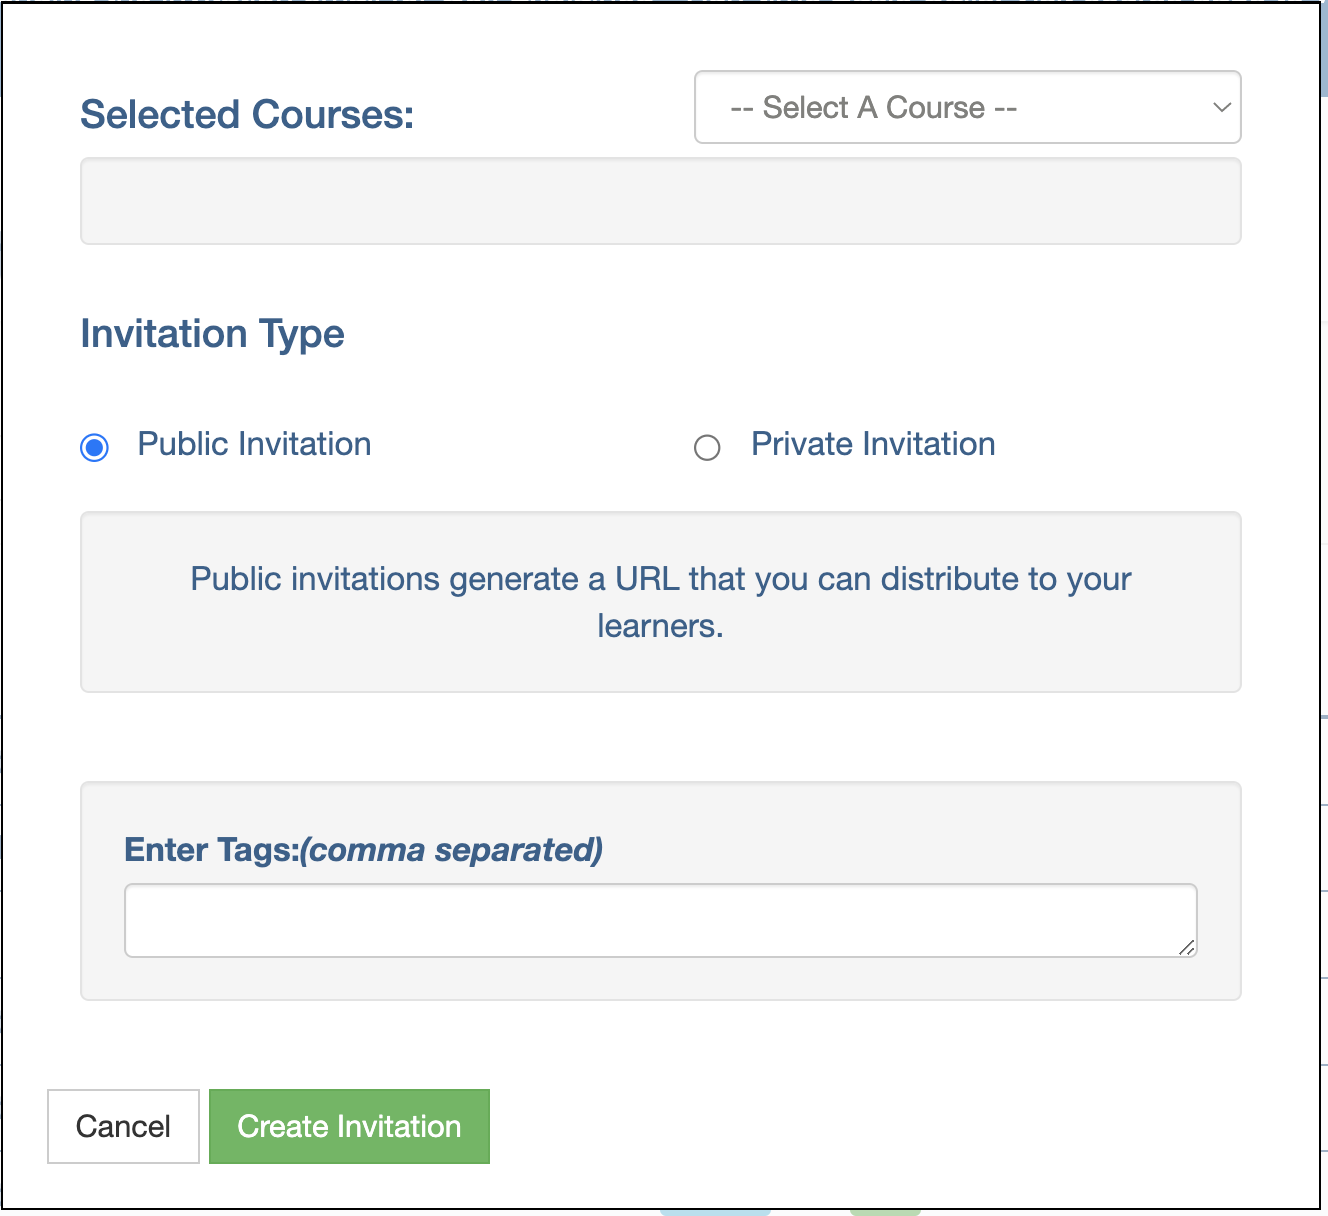Click the 'Invitation Type' heading

pos(212,334)
